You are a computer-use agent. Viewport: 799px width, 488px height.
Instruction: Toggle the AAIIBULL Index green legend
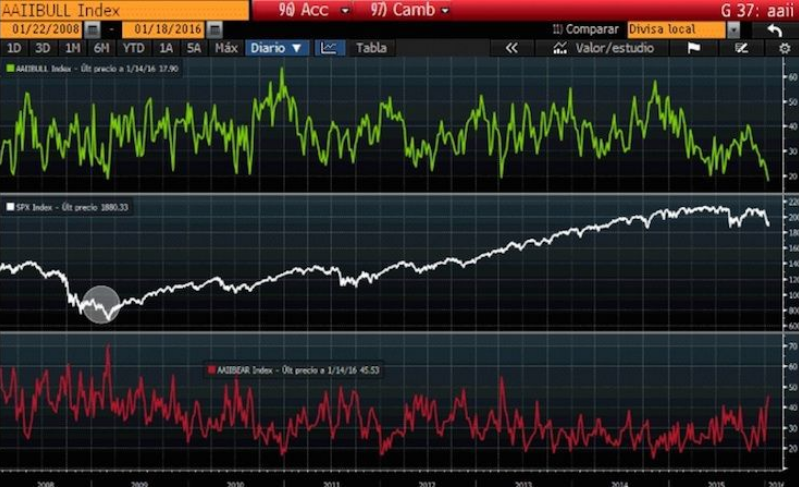(10, 69)
